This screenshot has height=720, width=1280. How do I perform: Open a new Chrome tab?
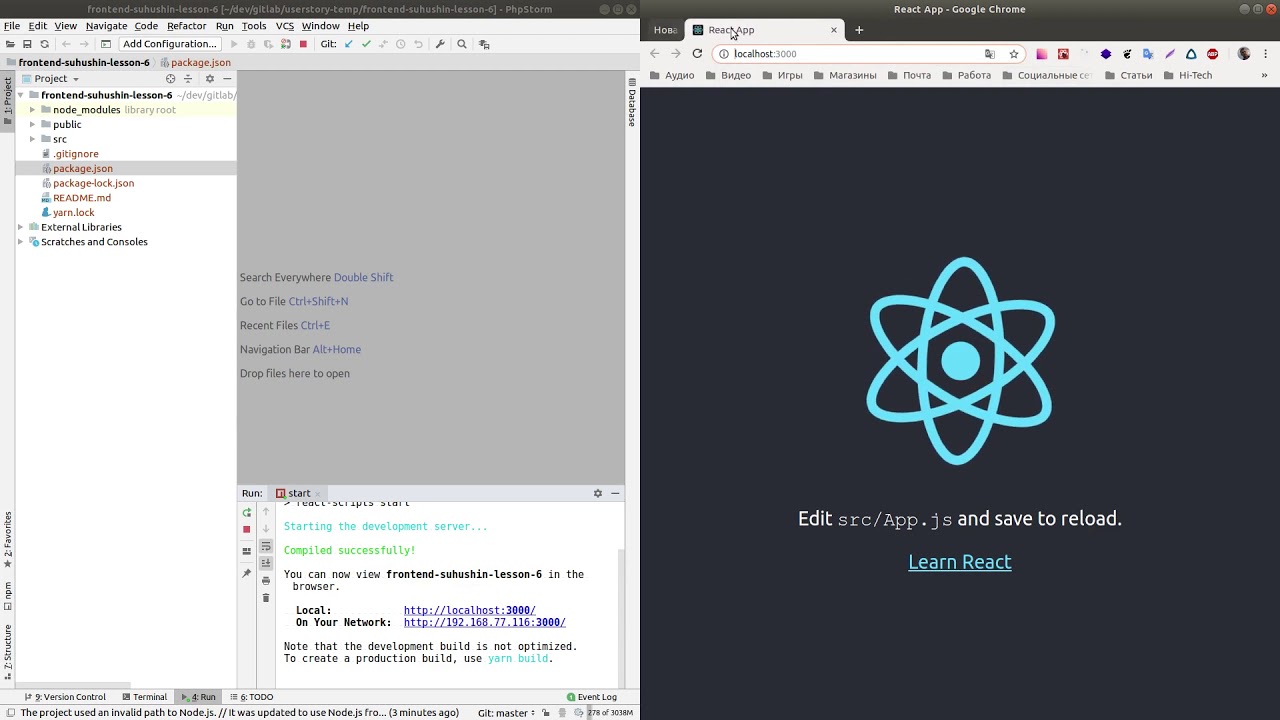(859, 30)
